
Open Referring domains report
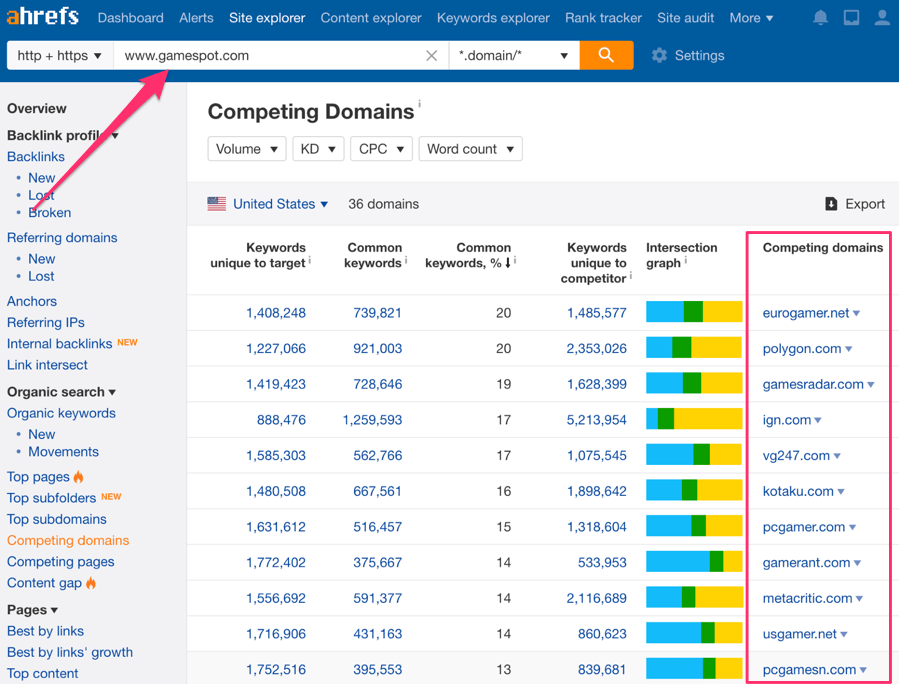click(x=62, y=237)
